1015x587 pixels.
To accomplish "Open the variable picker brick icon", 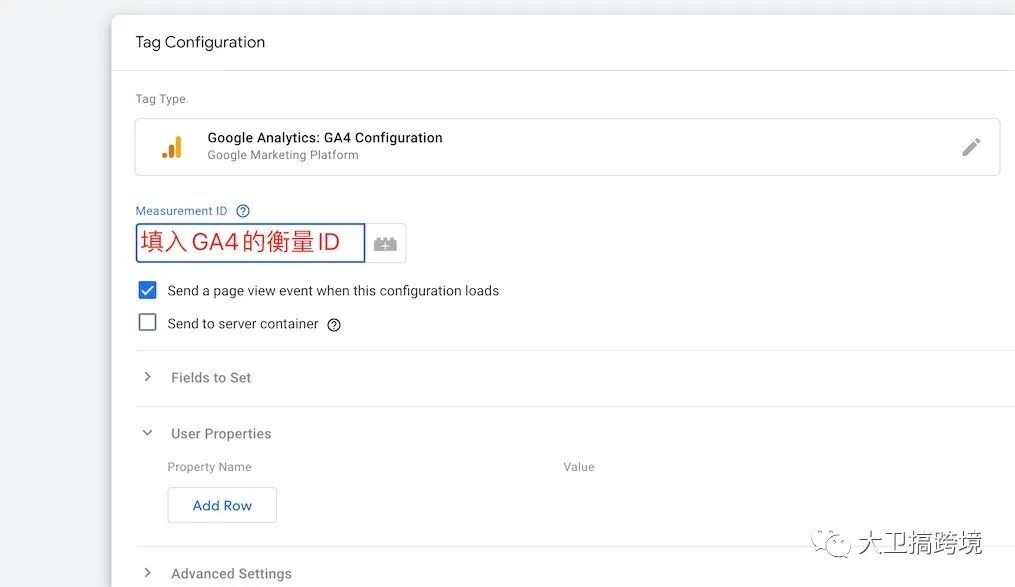I will [385, 243].
